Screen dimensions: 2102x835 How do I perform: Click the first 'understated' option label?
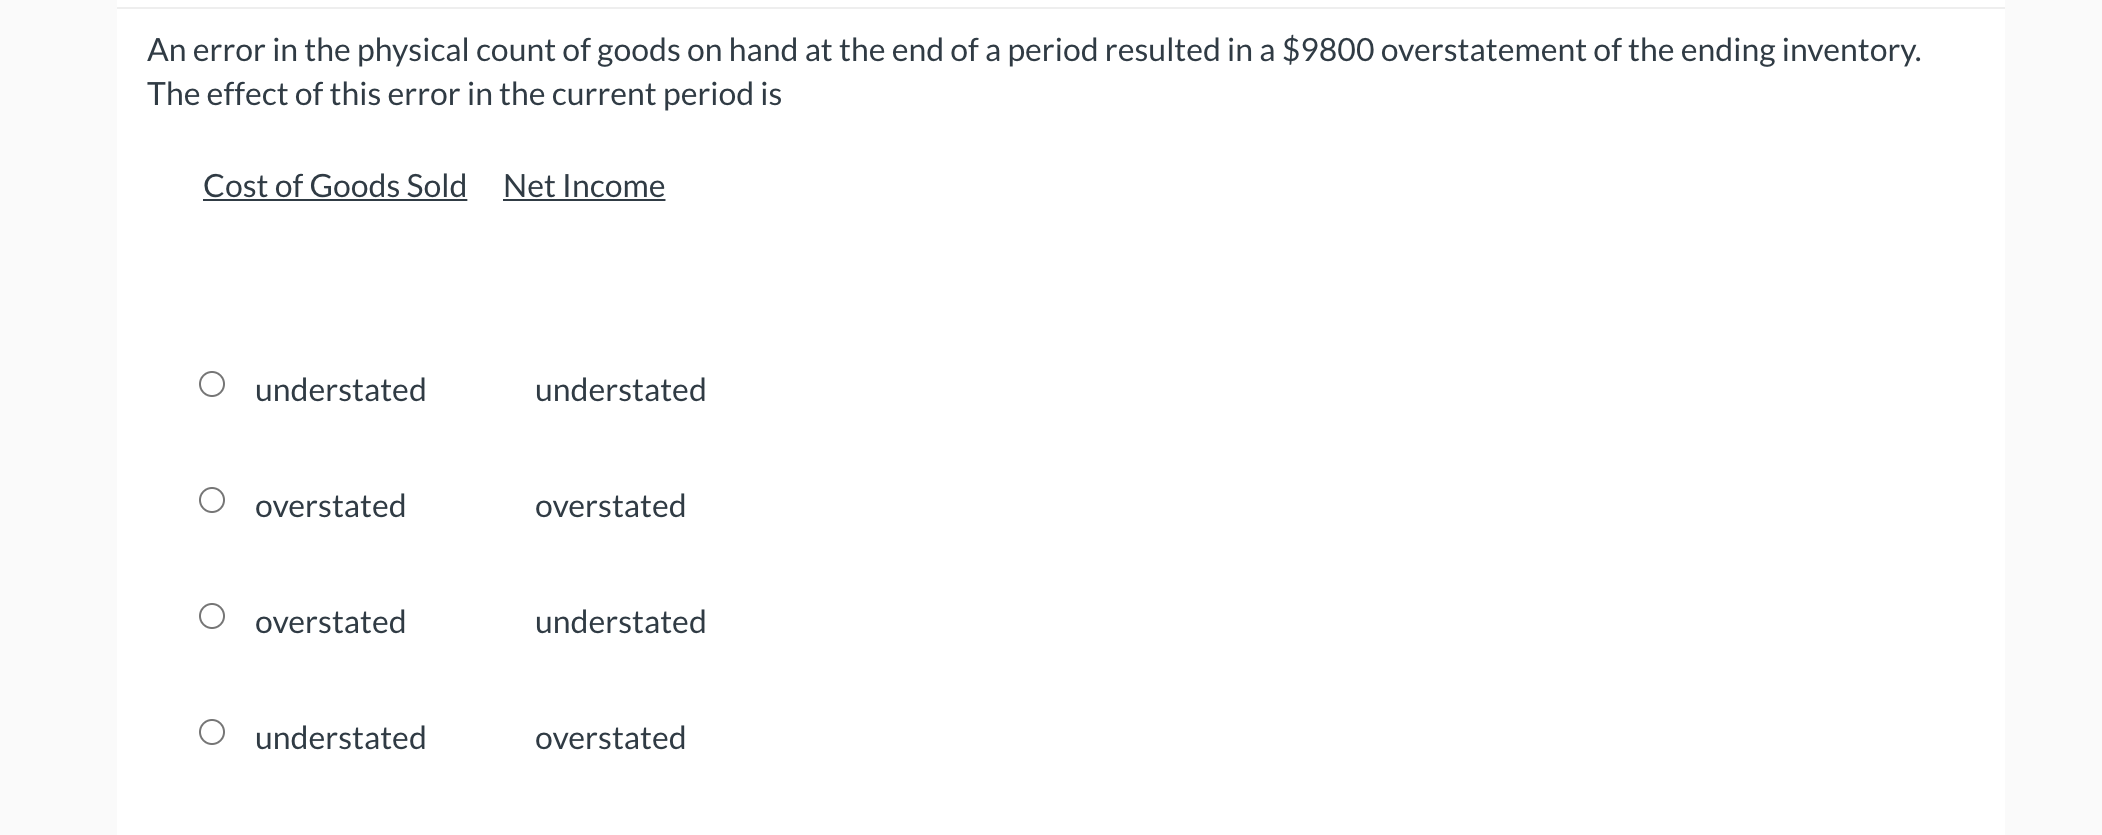tap(341, 390)
